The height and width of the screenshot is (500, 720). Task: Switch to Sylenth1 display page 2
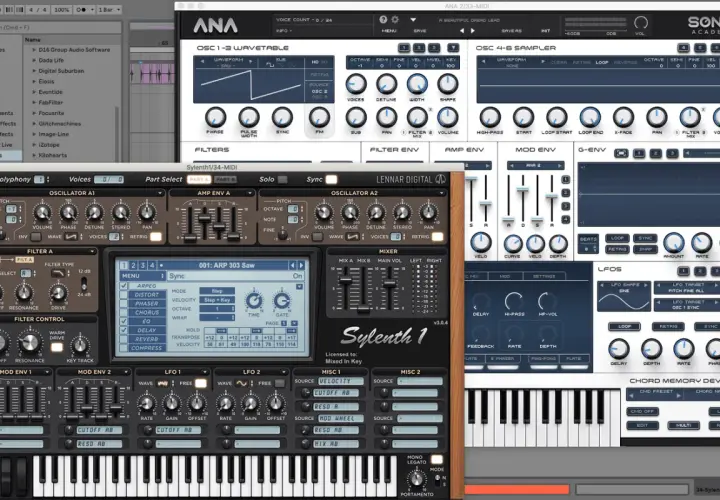click(x=134, y=265)
